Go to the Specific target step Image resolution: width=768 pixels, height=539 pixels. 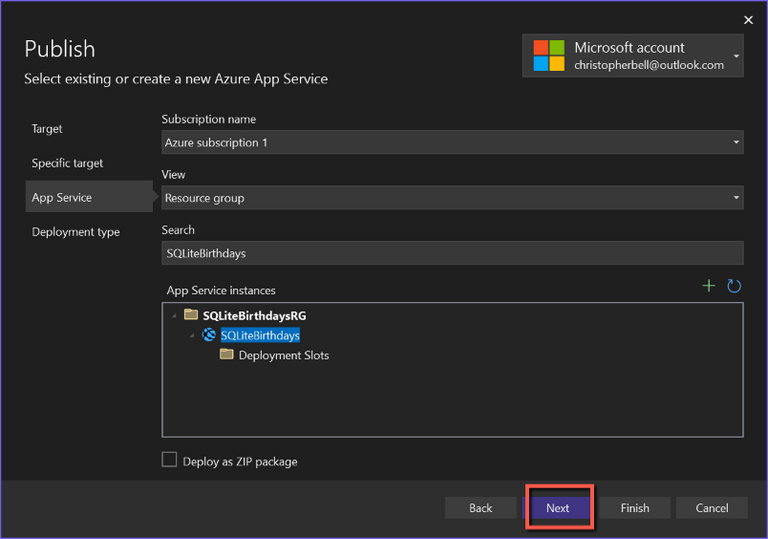tap(67, 163)
